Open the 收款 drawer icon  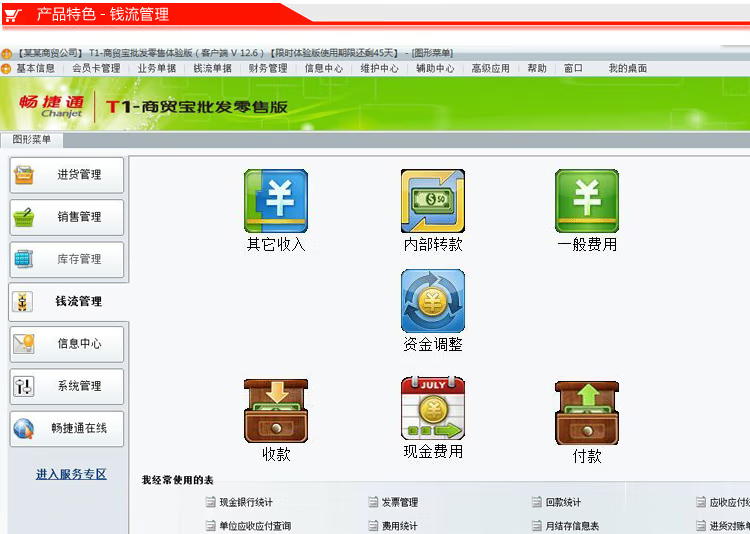276,411
